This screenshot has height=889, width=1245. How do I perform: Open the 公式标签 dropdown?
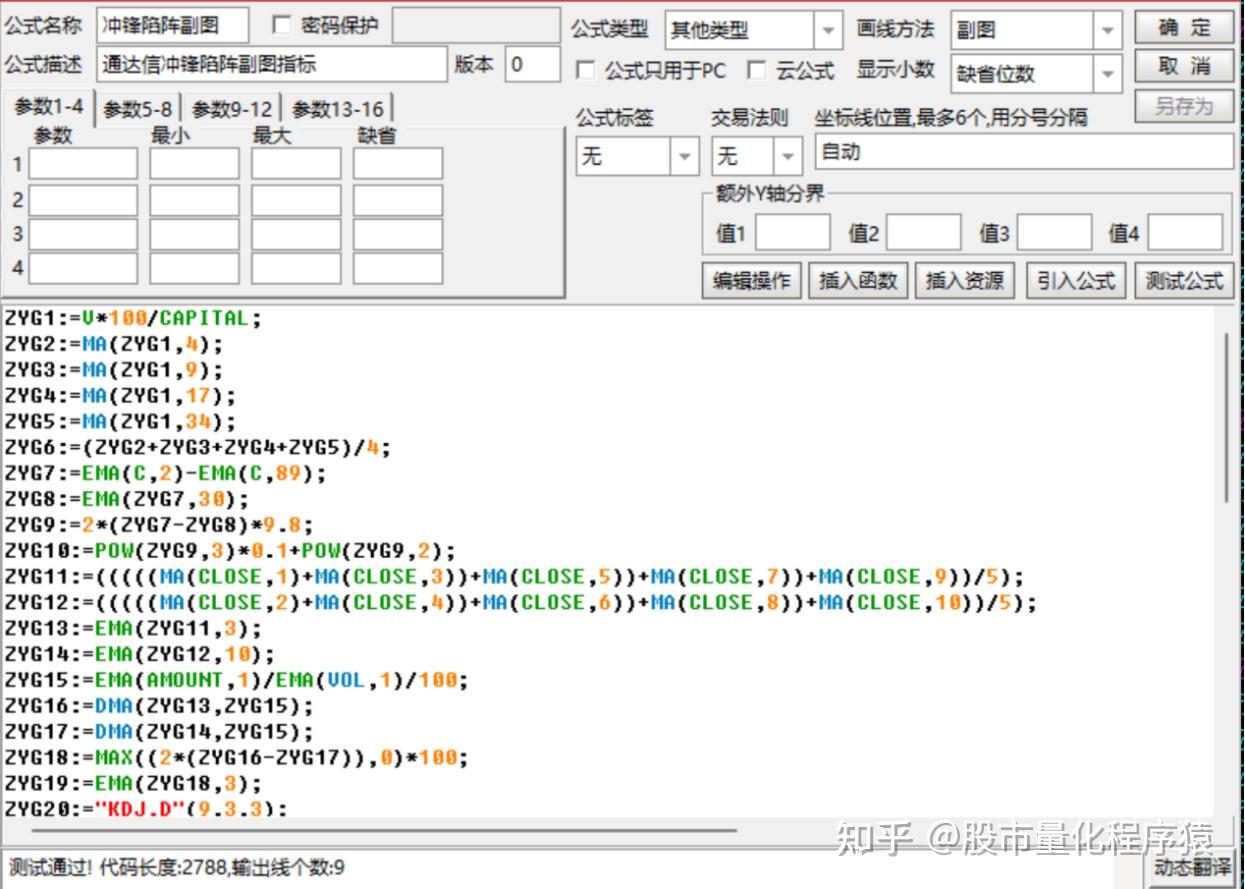click(684, 156)
